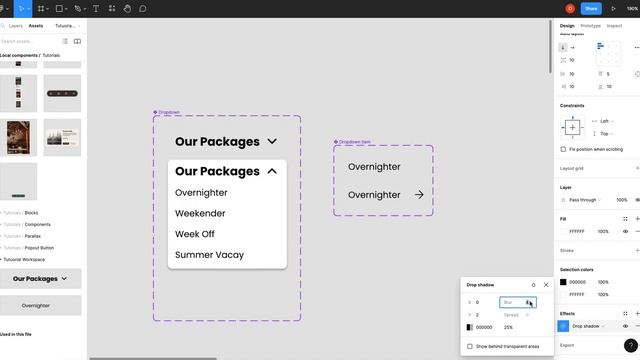Open the Frame tool options arrow
Viewport: 640px width, 360px height.
click(x=48, y=9)
